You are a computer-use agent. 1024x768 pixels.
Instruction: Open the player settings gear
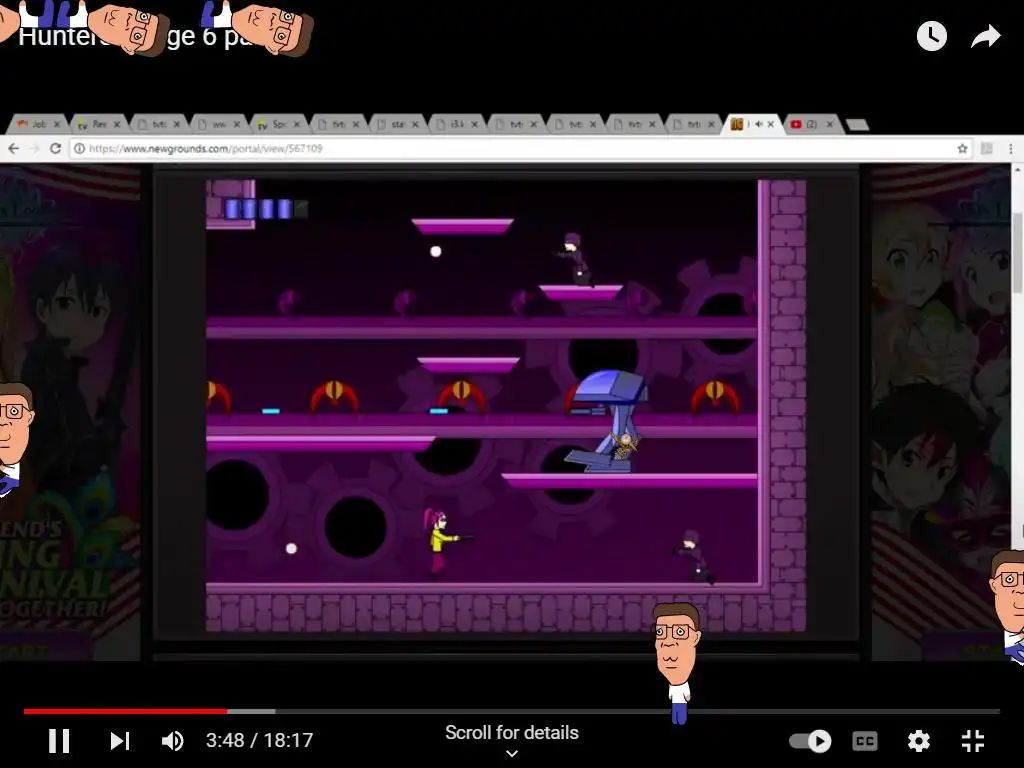point(918,741)
